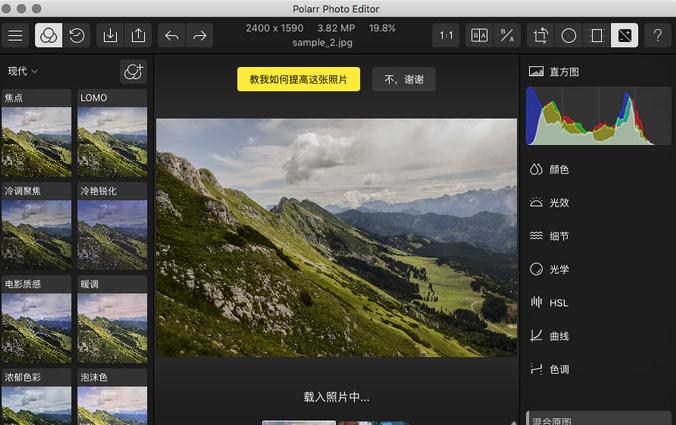Select the gradient mask tool
Viewport: 676px width, 425px height.
[597, 35]
